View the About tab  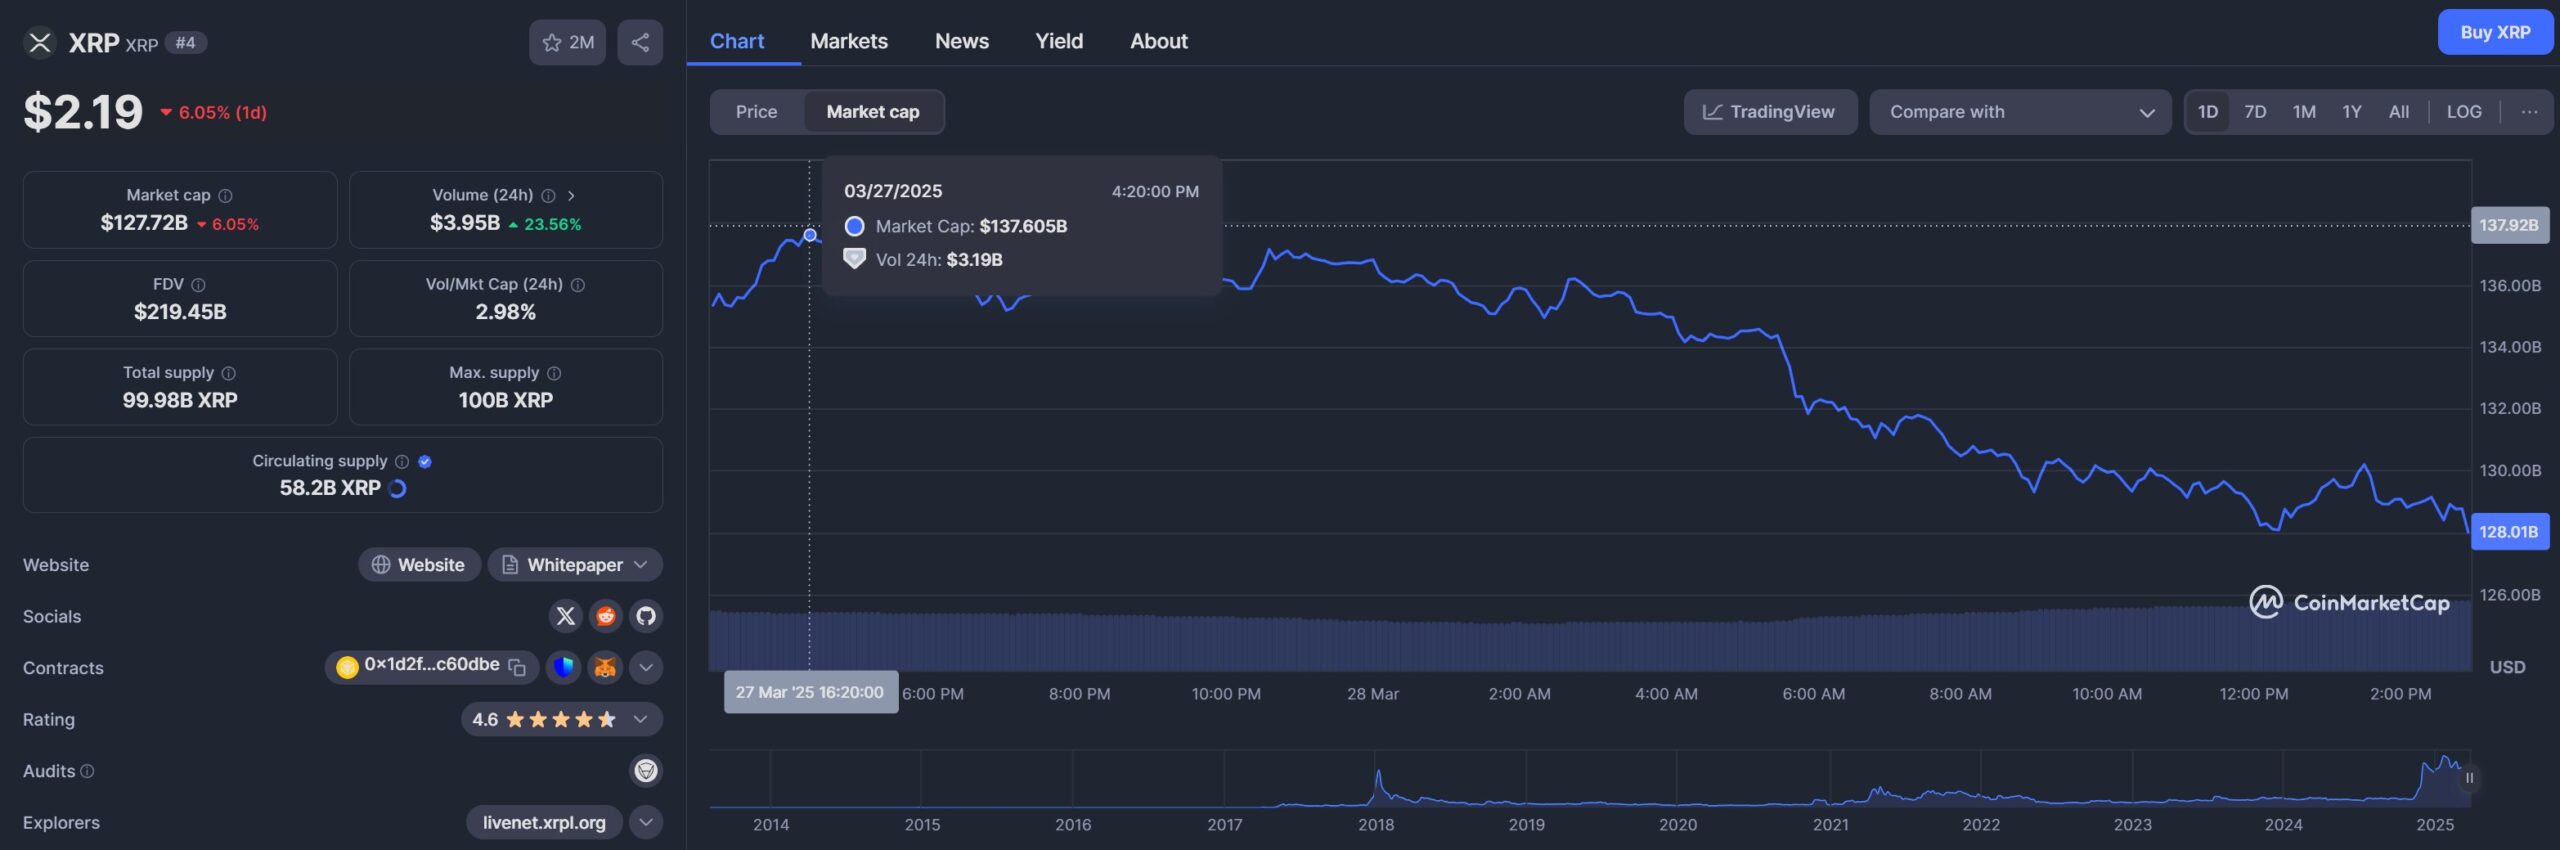click(1159, 41)
